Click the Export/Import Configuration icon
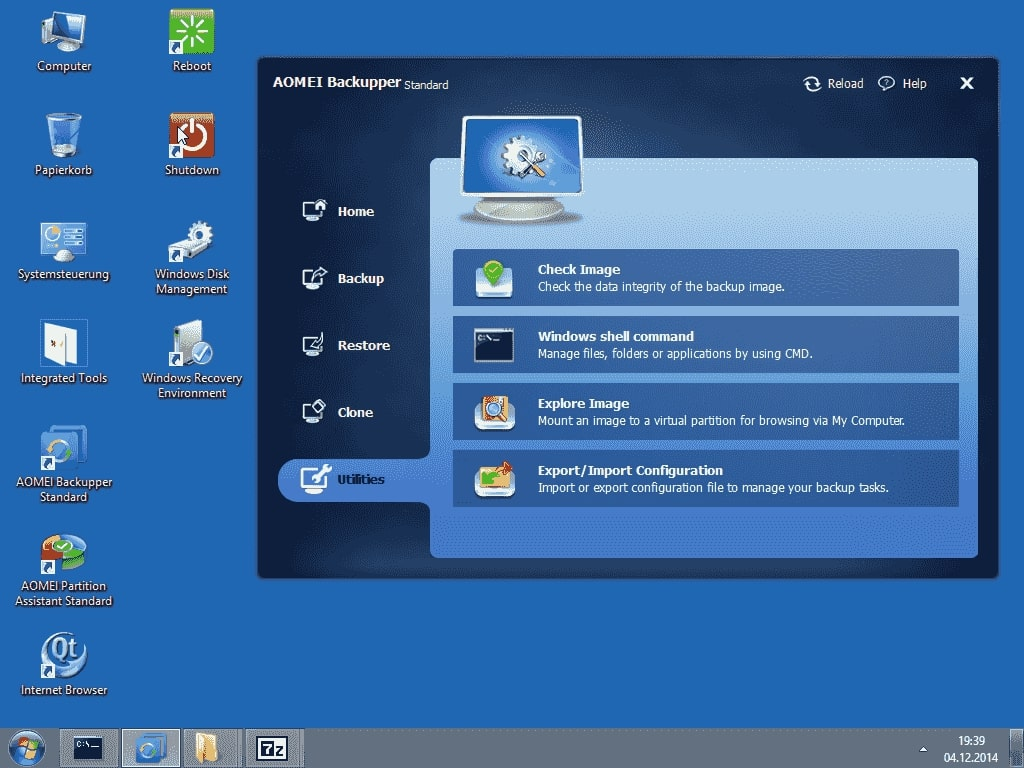Viewport: 1024px width, 768px height. click(494, 479)
